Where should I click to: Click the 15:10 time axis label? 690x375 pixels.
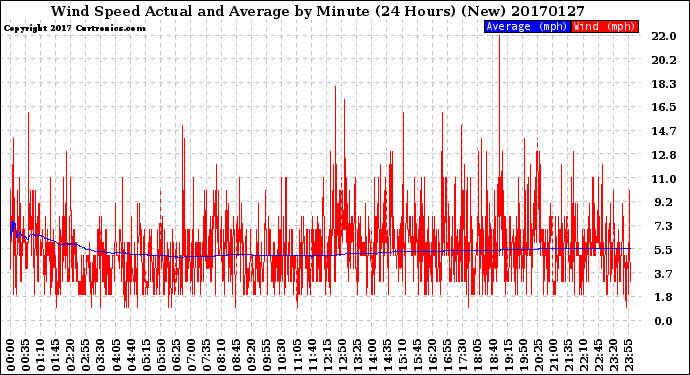pyautogui.click(x=402, y=355)
